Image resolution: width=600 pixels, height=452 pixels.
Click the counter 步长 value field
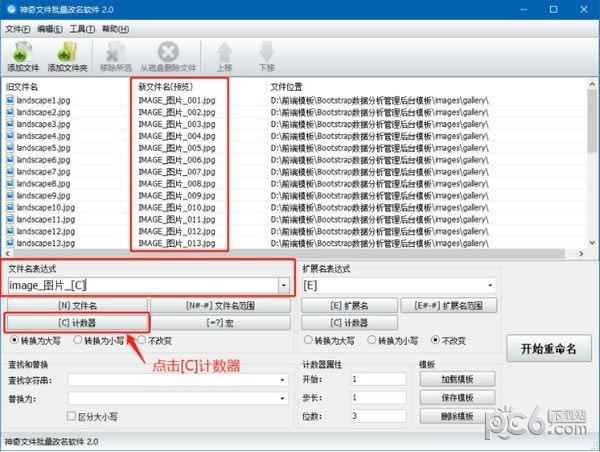[x=378, y=398]
